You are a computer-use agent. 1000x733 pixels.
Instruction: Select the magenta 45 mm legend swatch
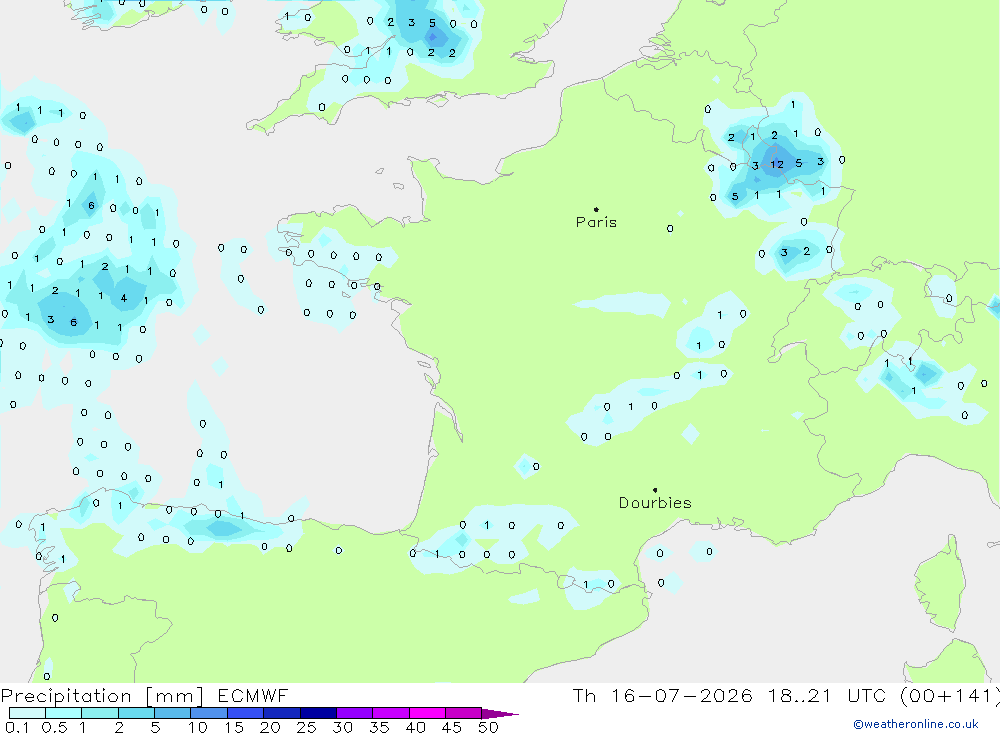(x=463, y=713)
